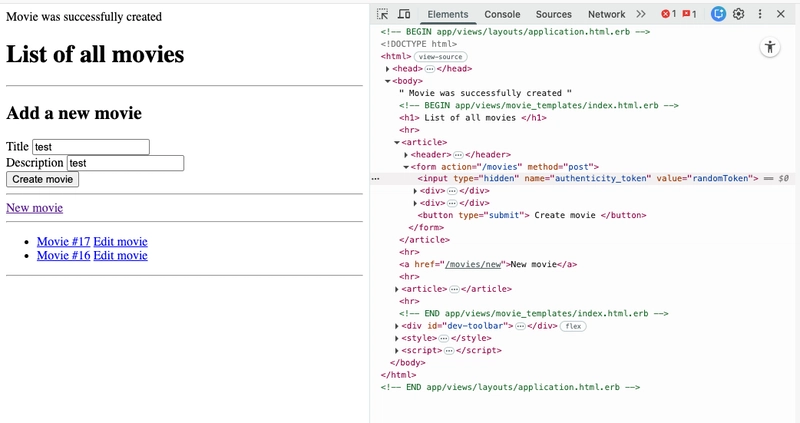Open the DevTools three-dot menu
Viewport: 800px width, 423px height.
click(760, 14)
